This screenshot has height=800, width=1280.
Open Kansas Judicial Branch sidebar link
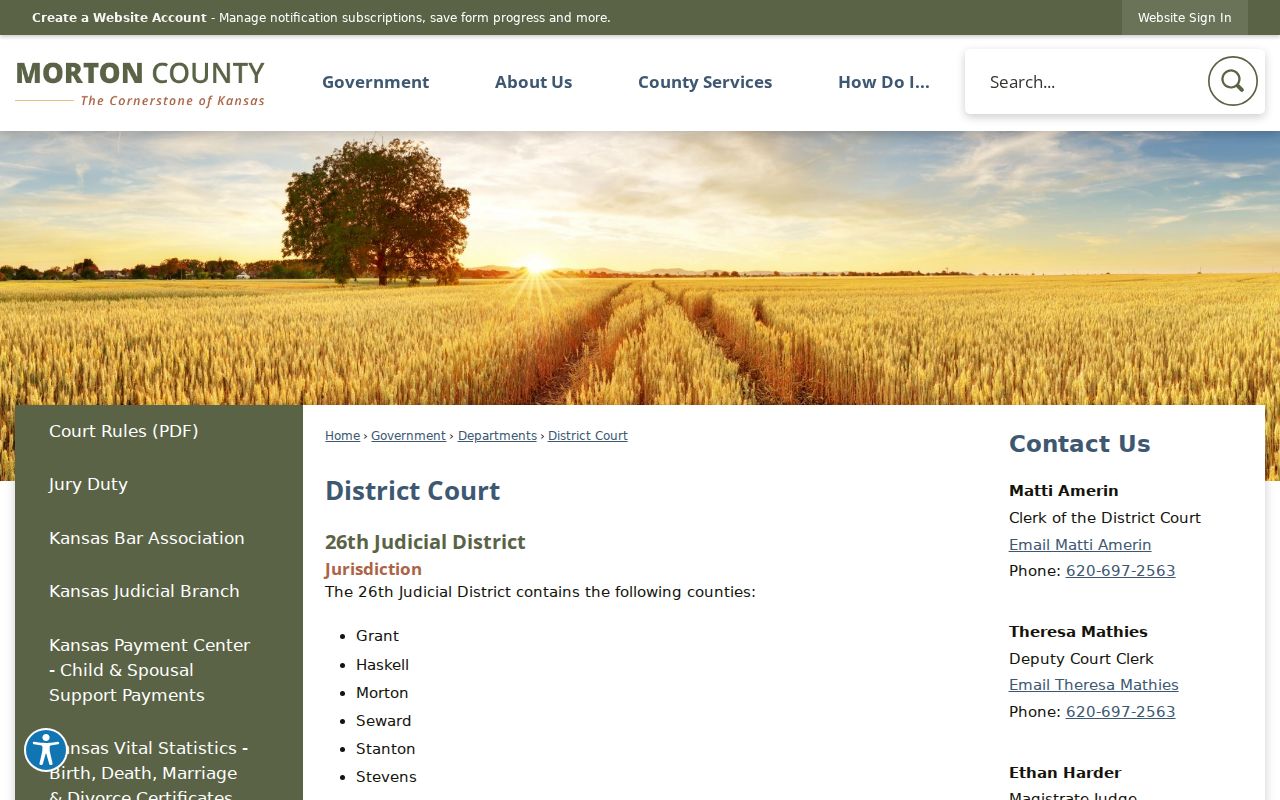tap(144, 591)
